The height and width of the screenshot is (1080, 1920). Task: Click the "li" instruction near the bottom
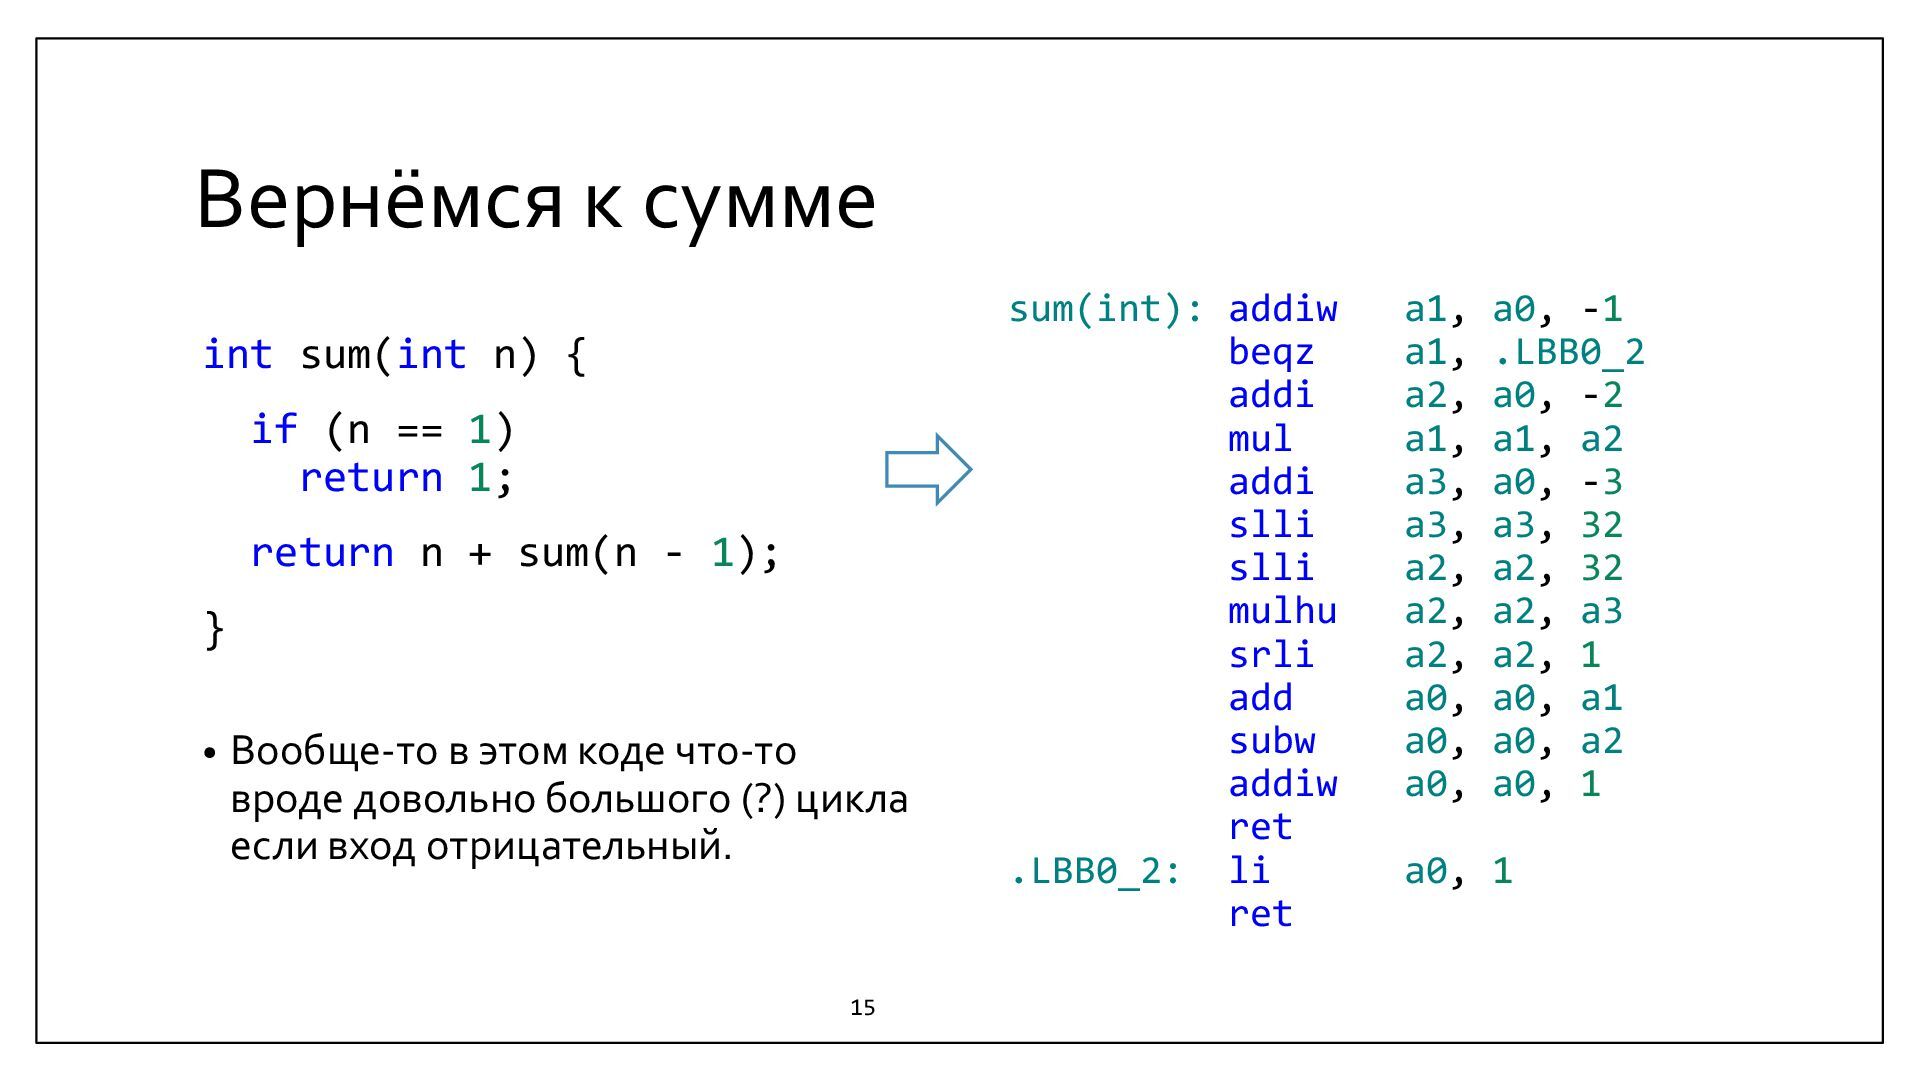pyautogui.click(x=1249, y=871)
